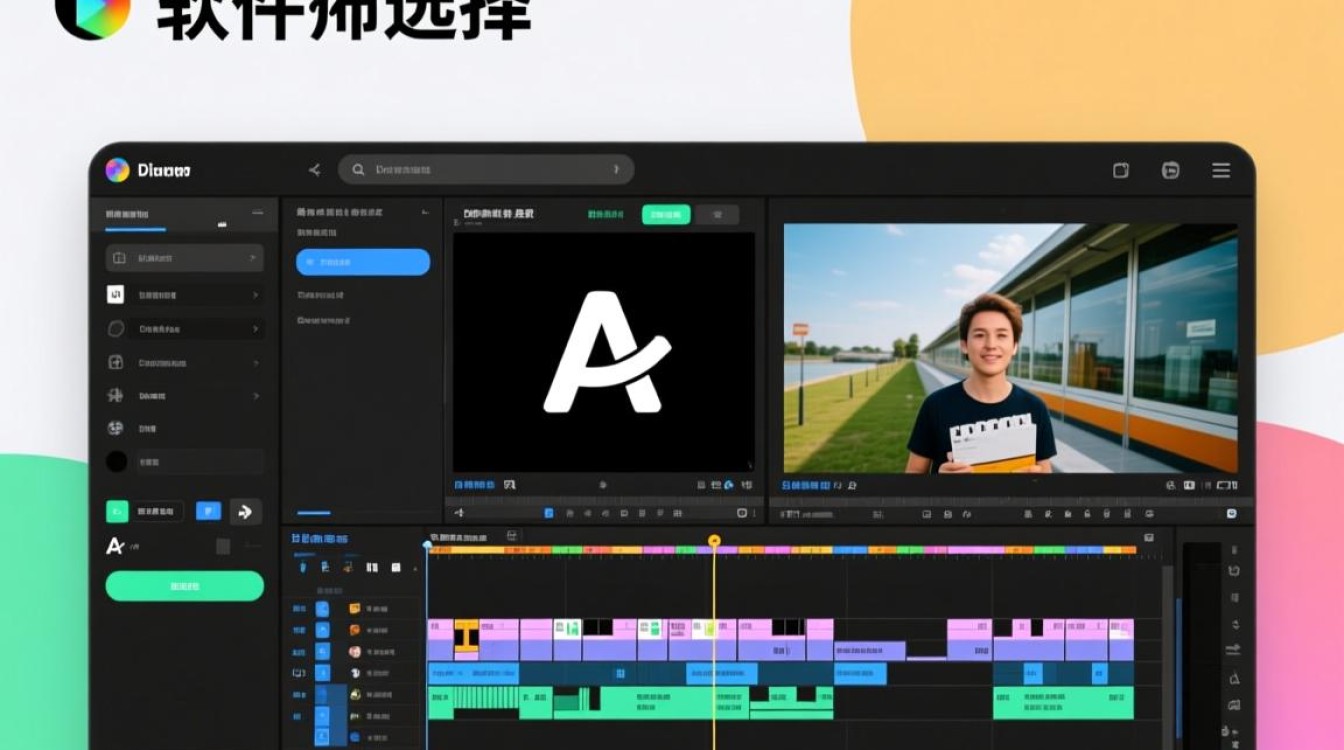Open the highlighted first row of the sidebar
Screen dimensions: 1344x750
[x=185, y=258]
